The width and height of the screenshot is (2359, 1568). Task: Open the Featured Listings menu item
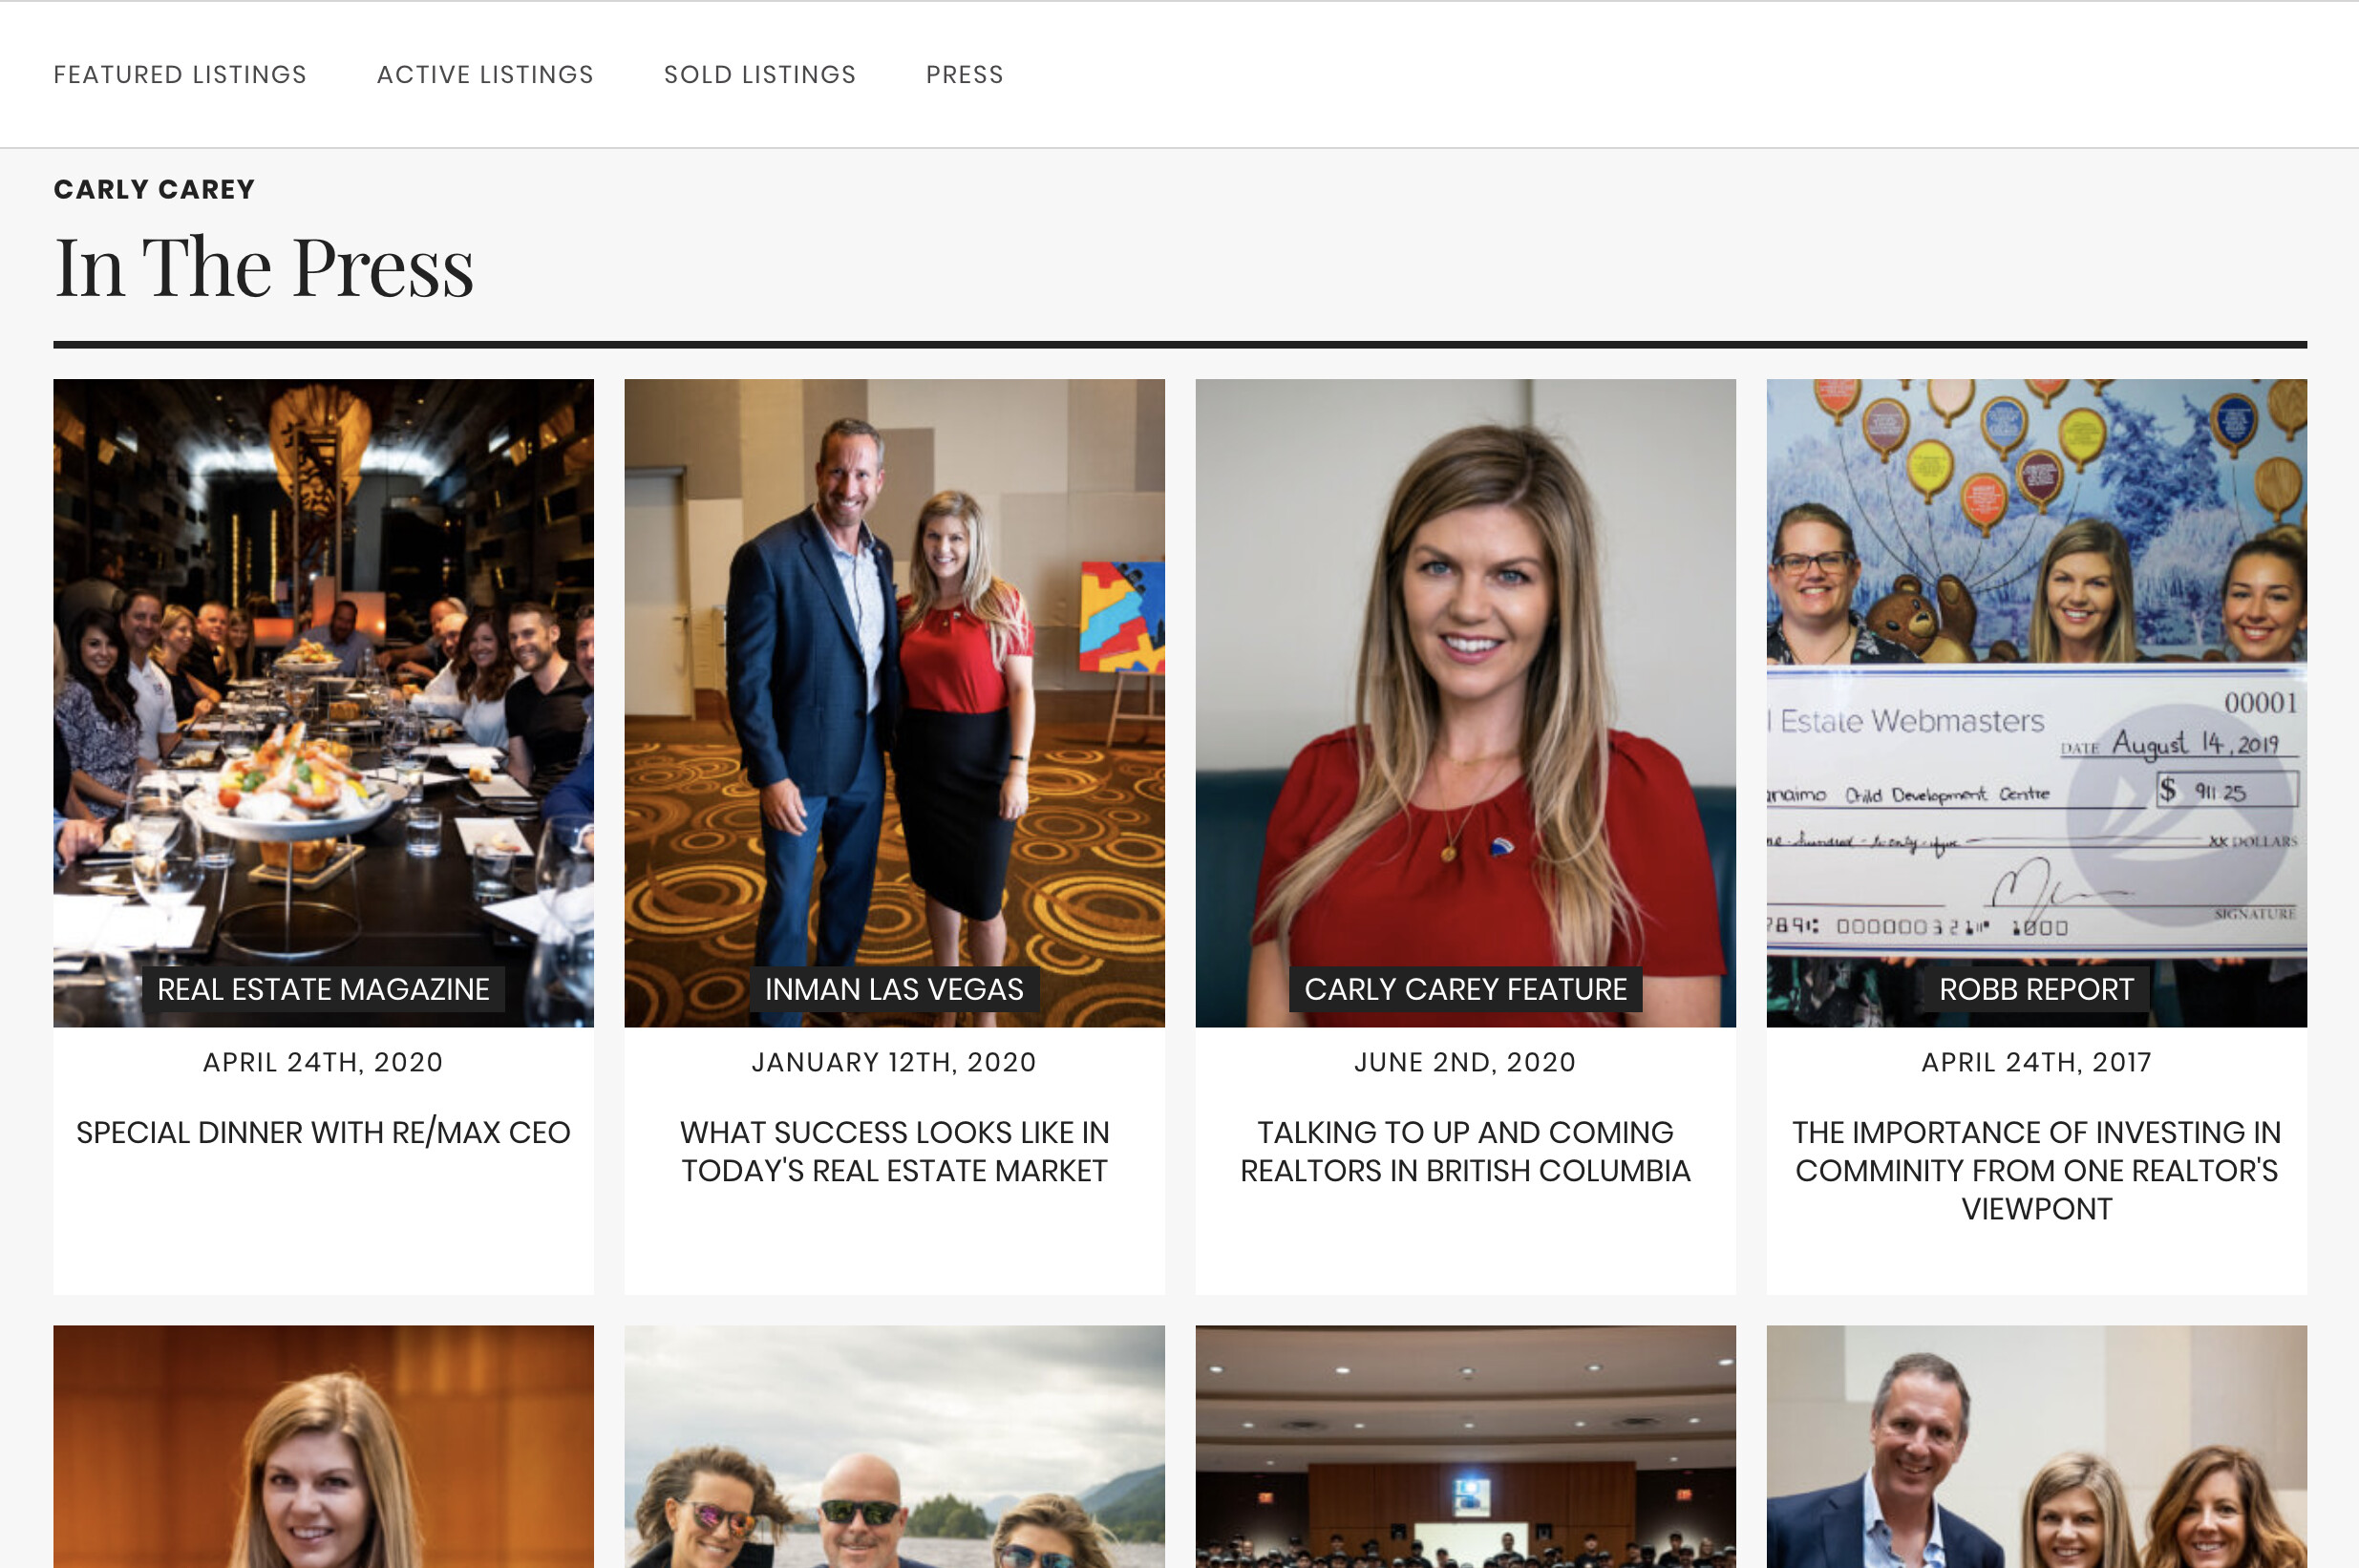coord(180,75)
